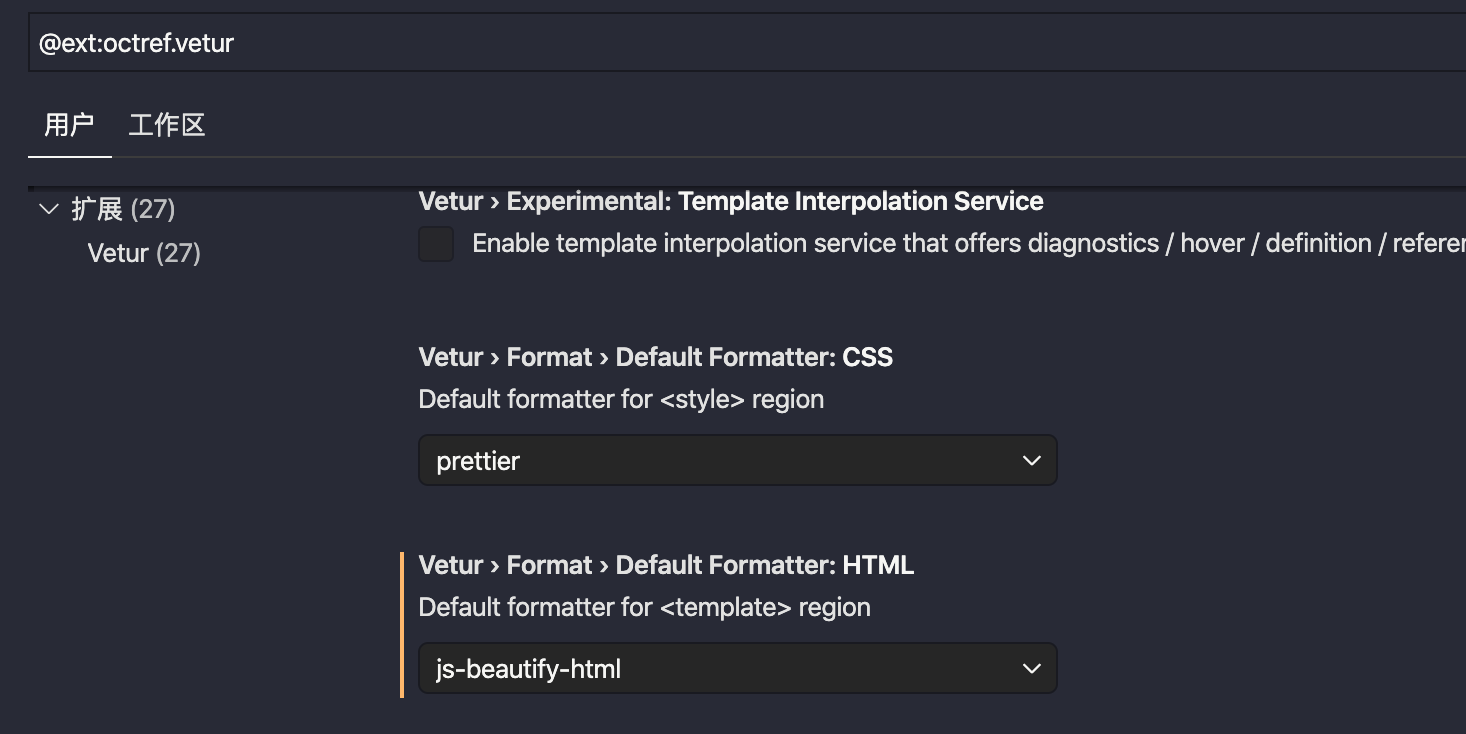Open the CSS default formatter dropdown (prettier)
Screen dimensions: 1466x734
point(738,460)
